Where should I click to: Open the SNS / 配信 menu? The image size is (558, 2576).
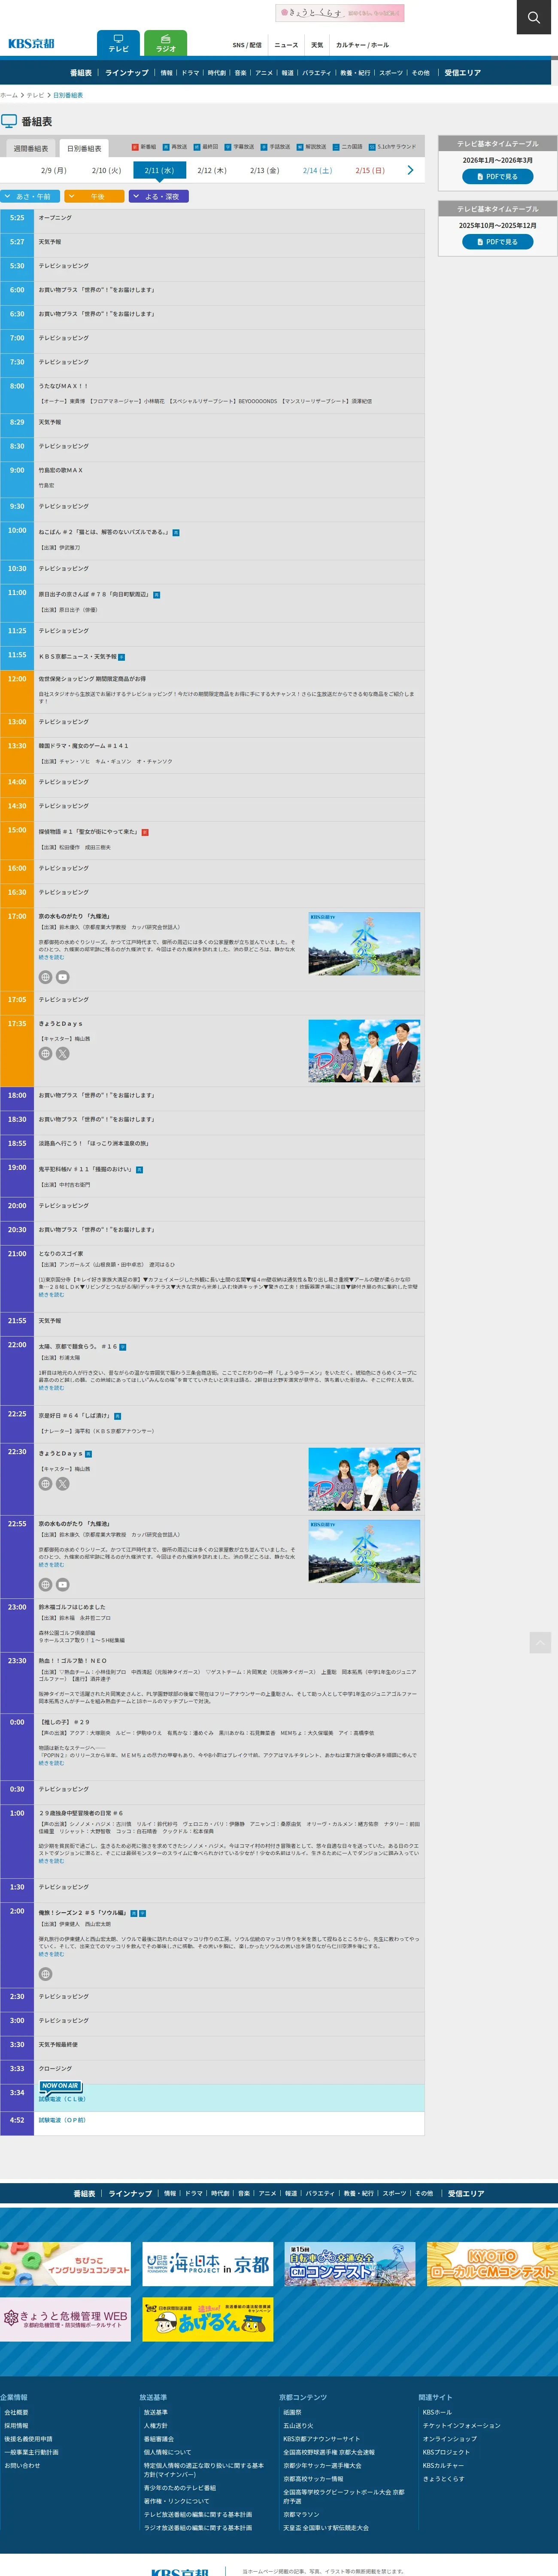coord(247,45)
